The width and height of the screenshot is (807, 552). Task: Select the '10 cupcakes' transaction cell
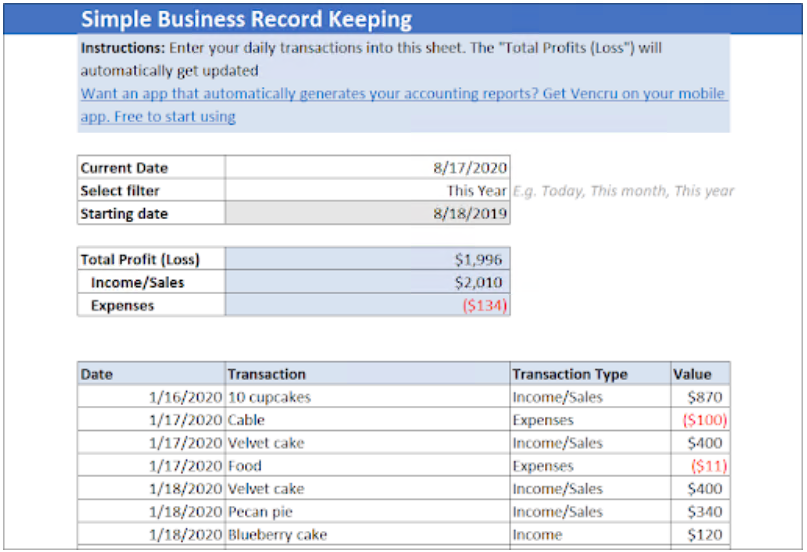click(x=270, y=397)
